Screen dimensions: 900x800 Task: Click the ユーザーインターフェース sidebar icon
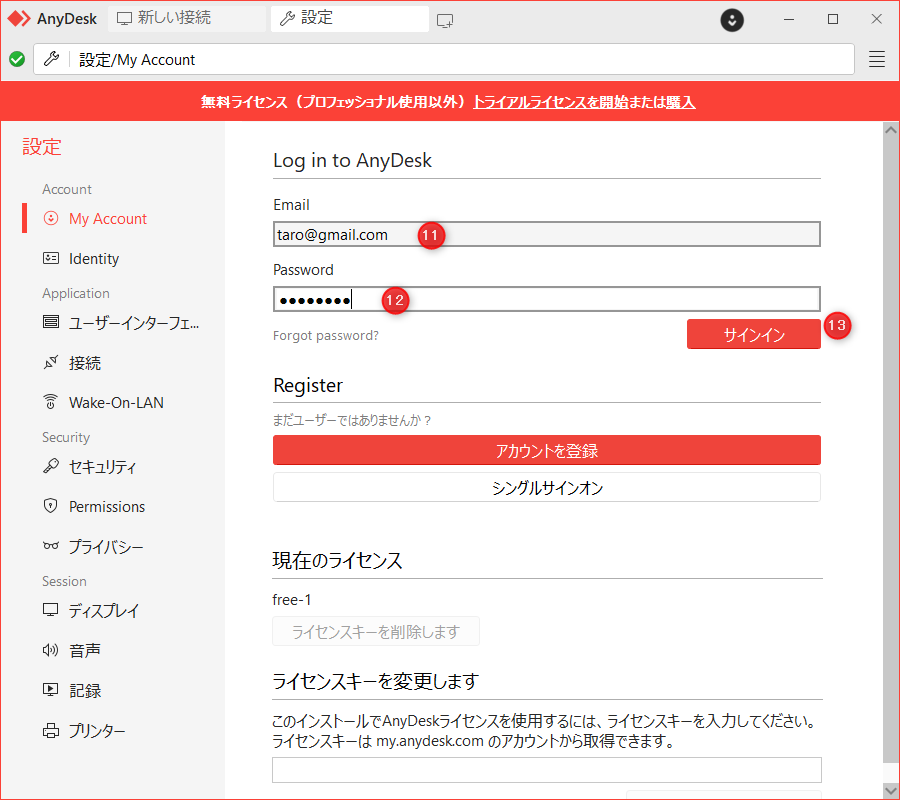(51, 322)
